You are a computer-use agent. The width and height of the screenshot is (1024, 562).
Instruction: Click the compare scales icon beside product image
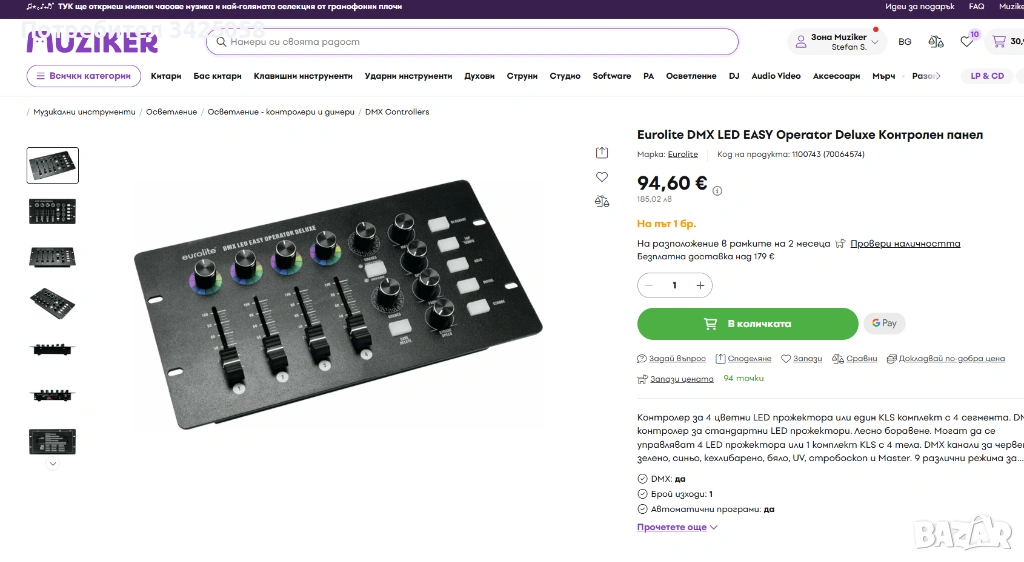point(602,201)
